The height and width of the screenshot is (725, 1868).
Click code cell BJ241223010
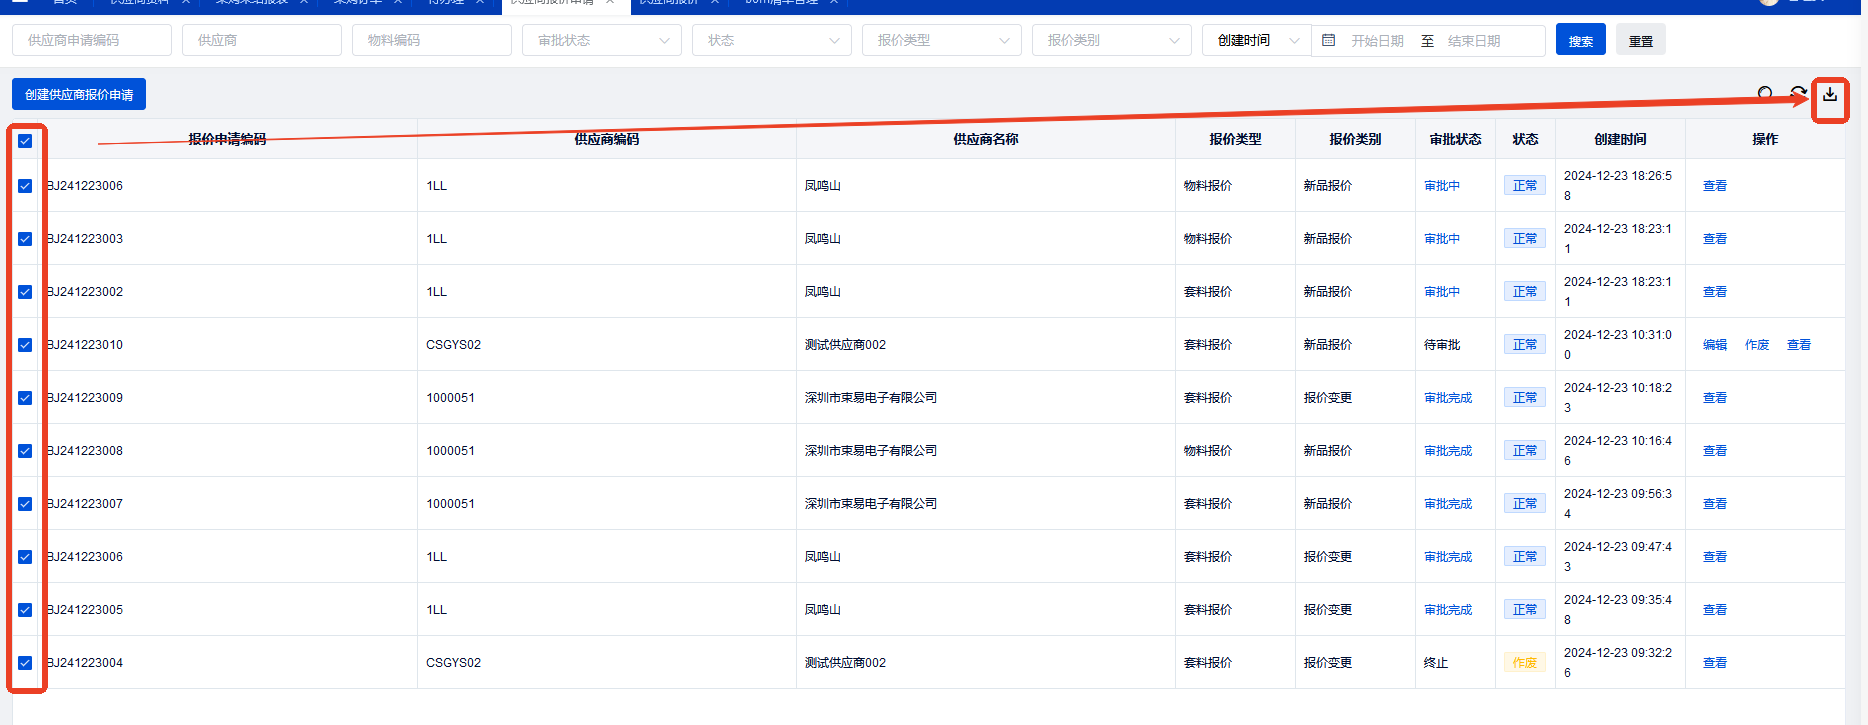(x=85, y=345)
